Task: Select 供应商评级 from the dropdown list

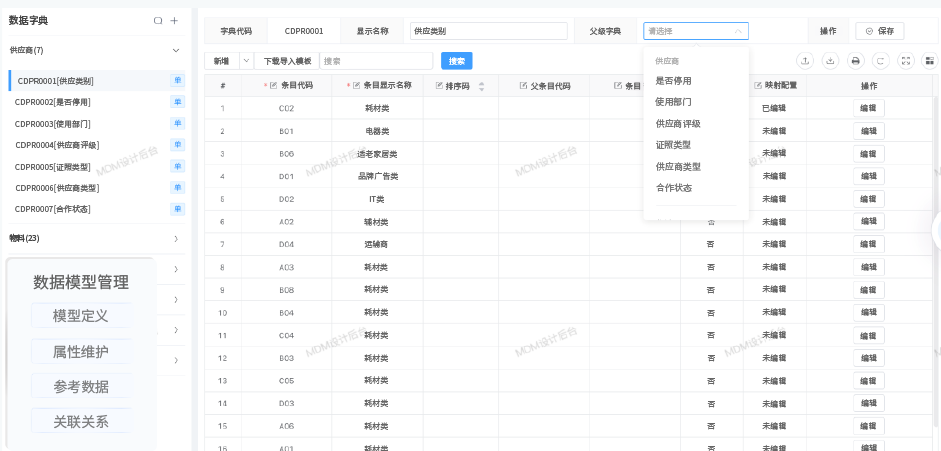Action: pos(677,123)
